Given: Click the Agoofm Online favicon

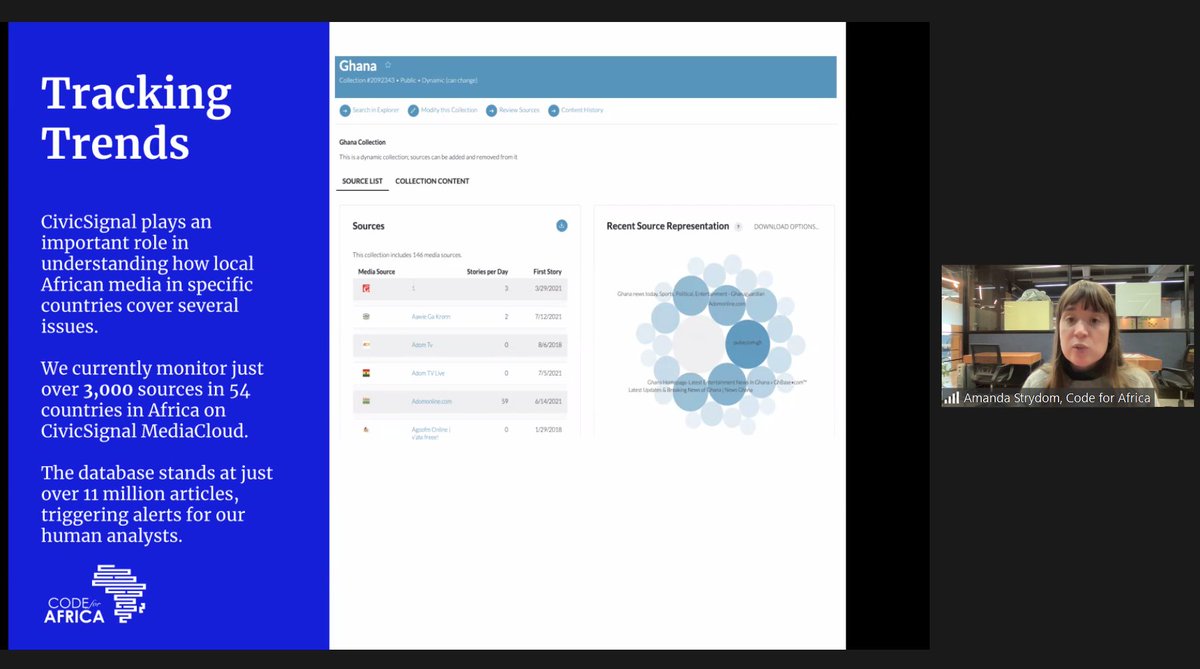Looking at the screenshot, I should (364, 428).
